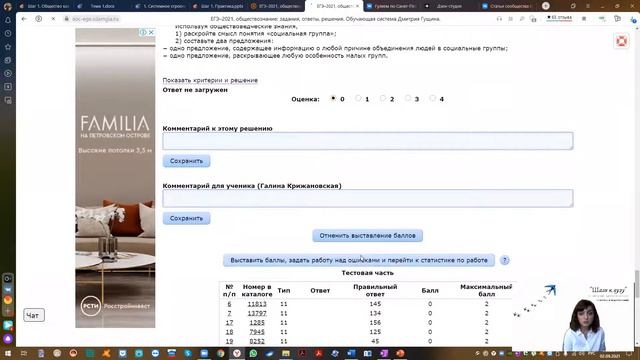Switch to Yandex Browser taskbar icon
Image resolution: width=640 pixels, height=360 pixels.
pyautogui.click(x=237, y=353)
